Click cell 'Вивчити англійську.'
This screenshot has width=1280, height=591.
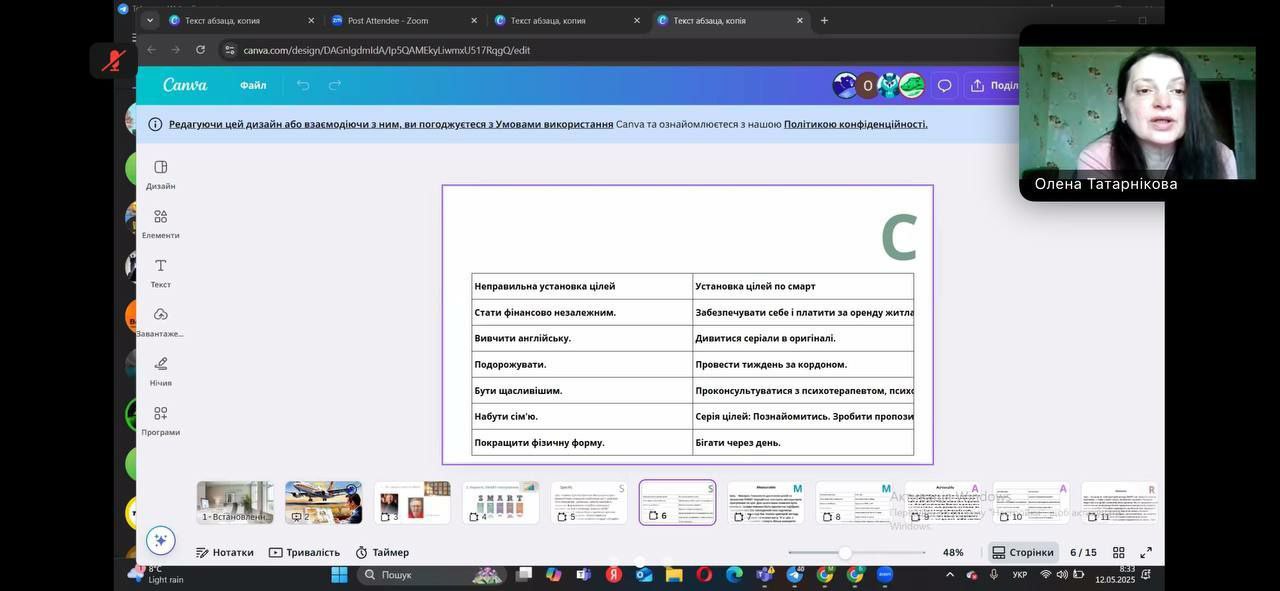coord(582,338)
